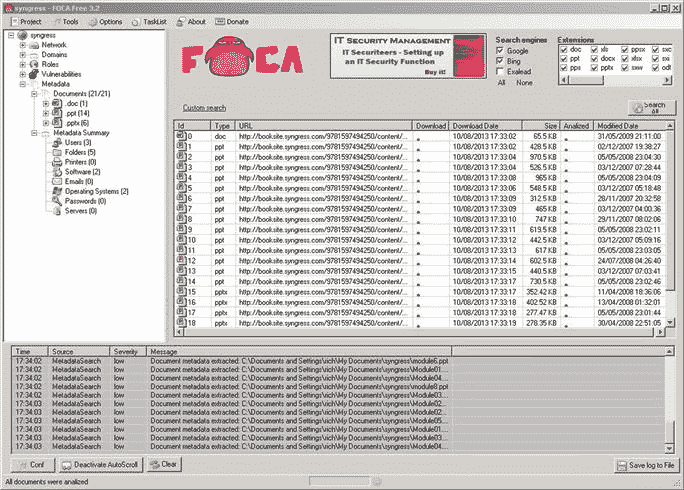This screenshot has width=684, height=490.
Task: Click the Save log to File button
Action: [646, 466]
